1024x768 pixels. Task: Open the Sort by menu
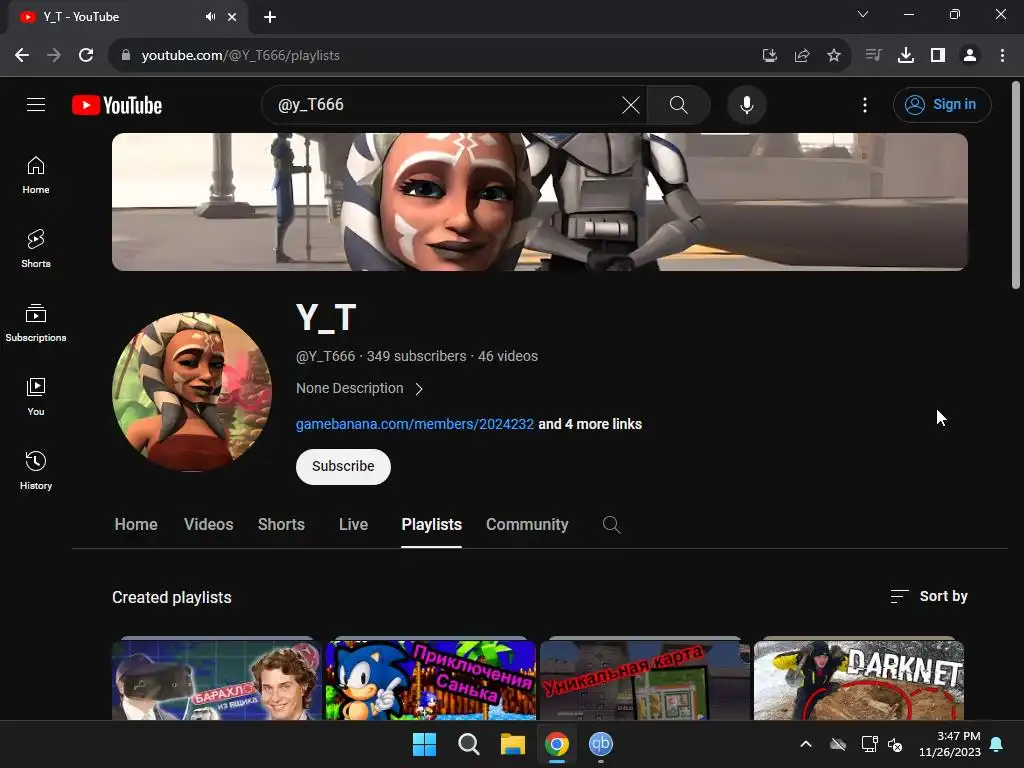coord(929,596)
